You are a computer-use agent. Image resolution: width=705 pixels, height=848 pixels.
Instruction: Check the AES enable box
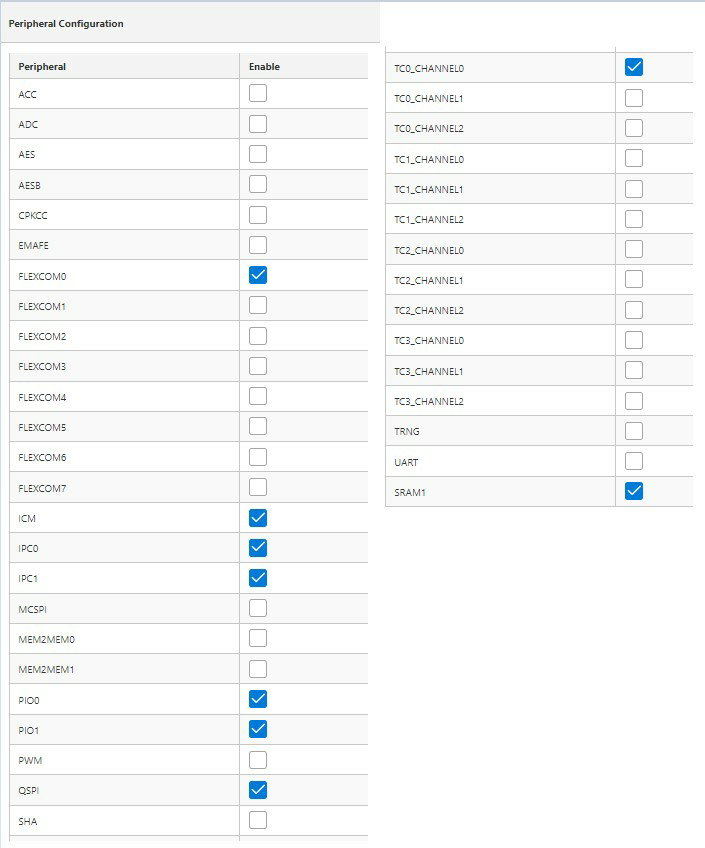tap(258, 154)
